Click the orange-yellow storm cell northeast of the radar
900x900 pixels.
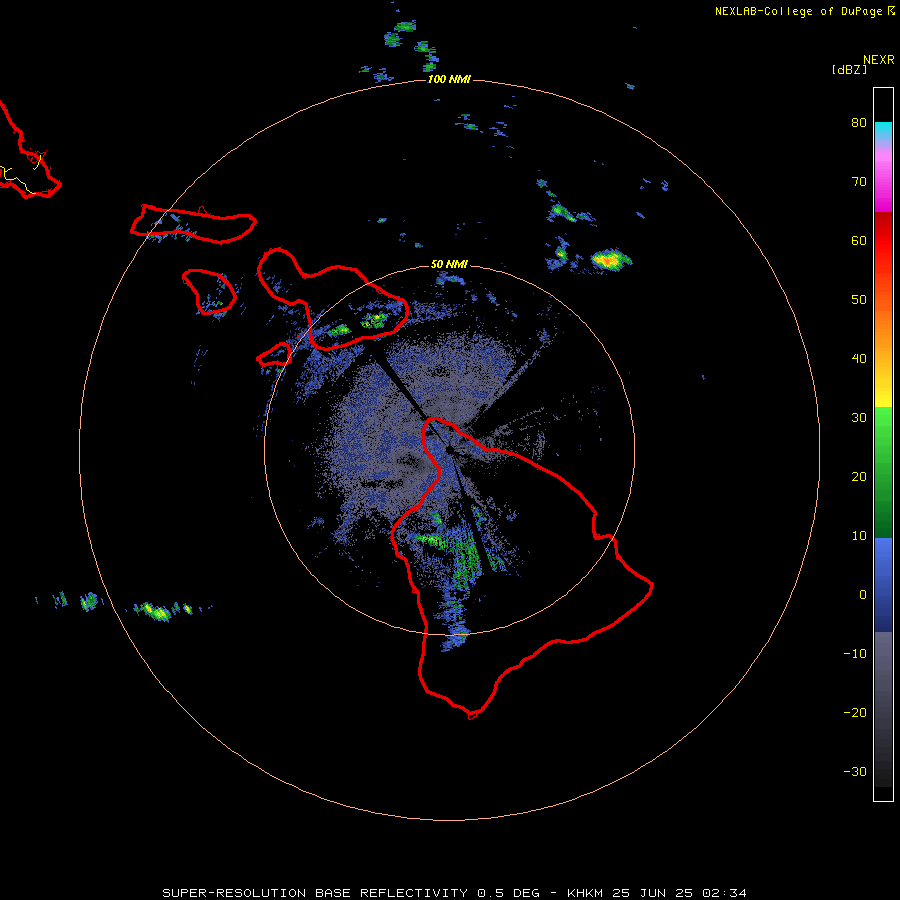(610, 260)
